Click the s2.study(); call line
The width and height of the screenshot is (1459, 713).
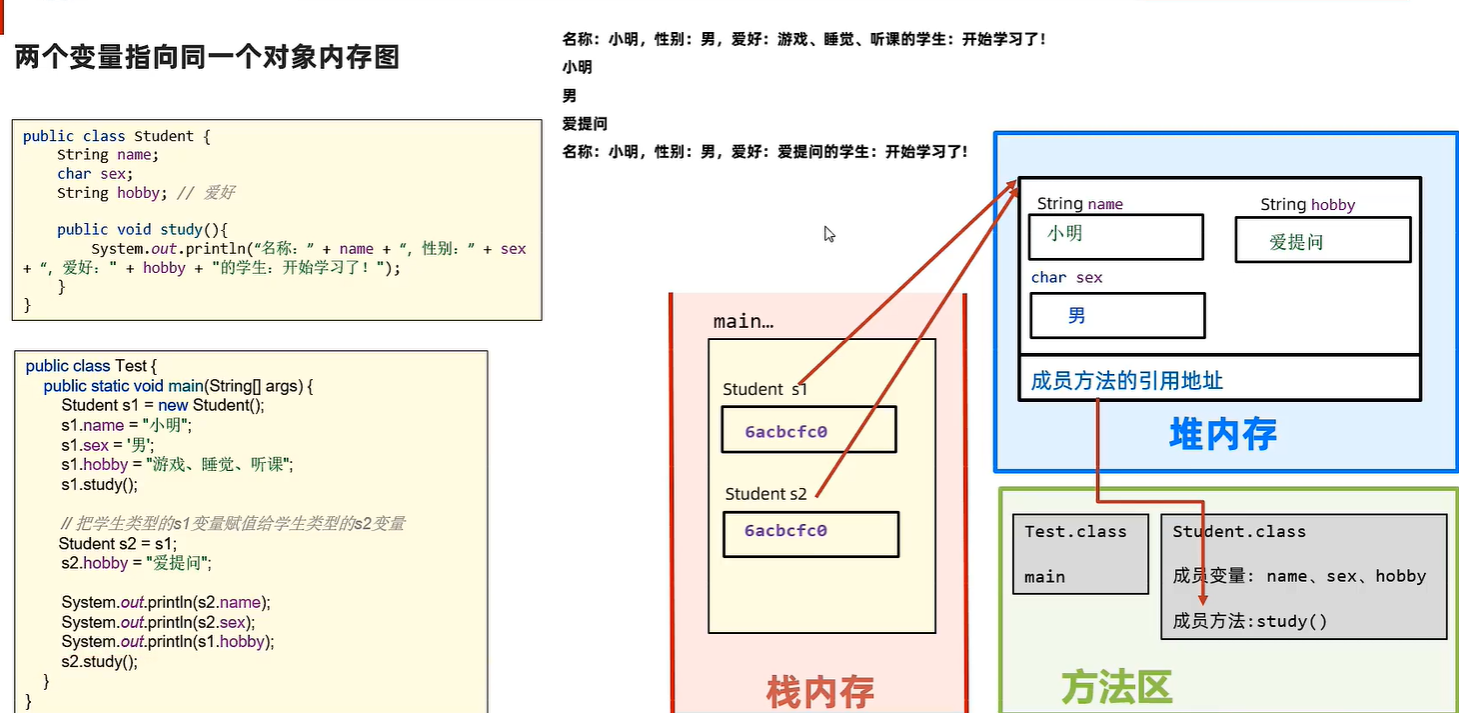click(100, 662)
